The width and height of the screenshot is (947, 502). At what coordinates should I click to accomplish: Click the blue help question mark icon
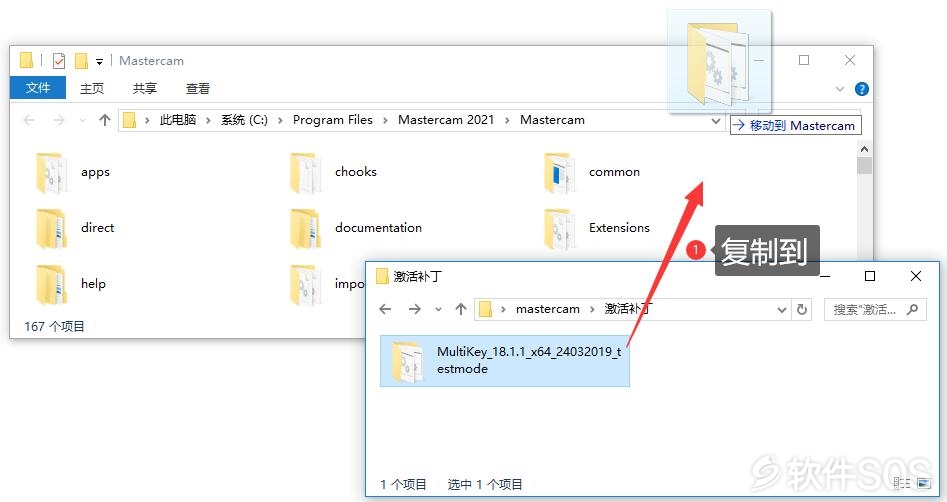pos(862,89)
